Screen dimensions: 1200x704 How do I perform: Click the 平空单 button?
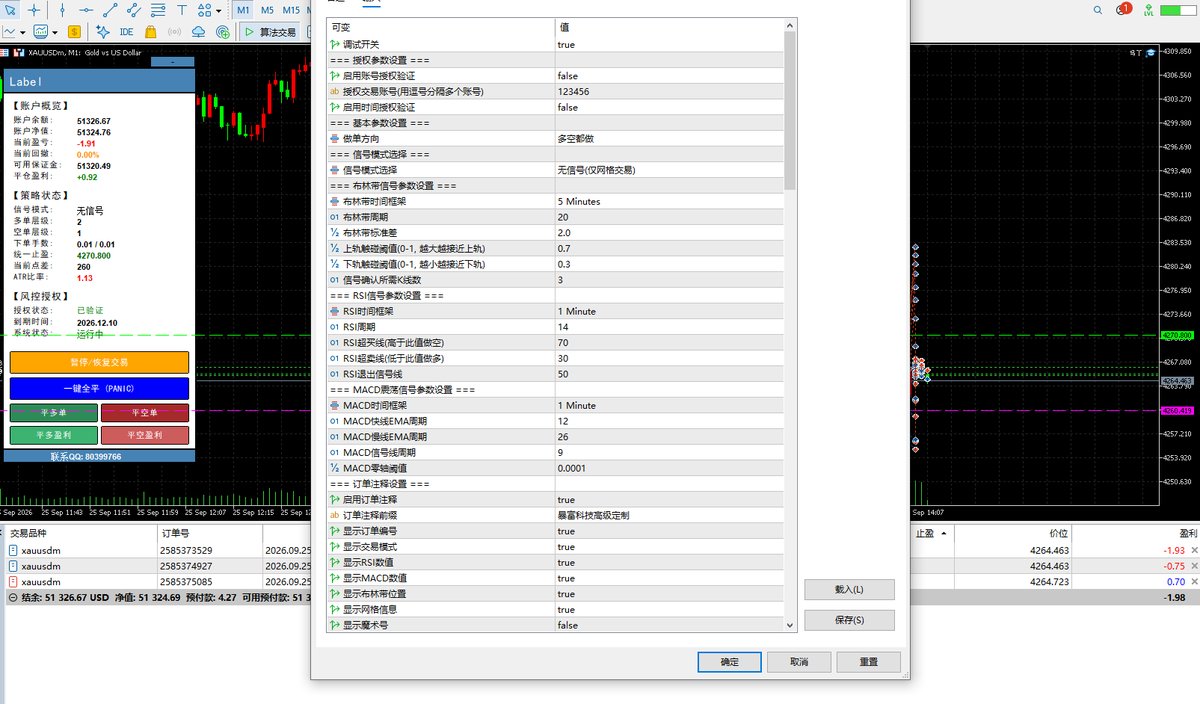point(145,412)
